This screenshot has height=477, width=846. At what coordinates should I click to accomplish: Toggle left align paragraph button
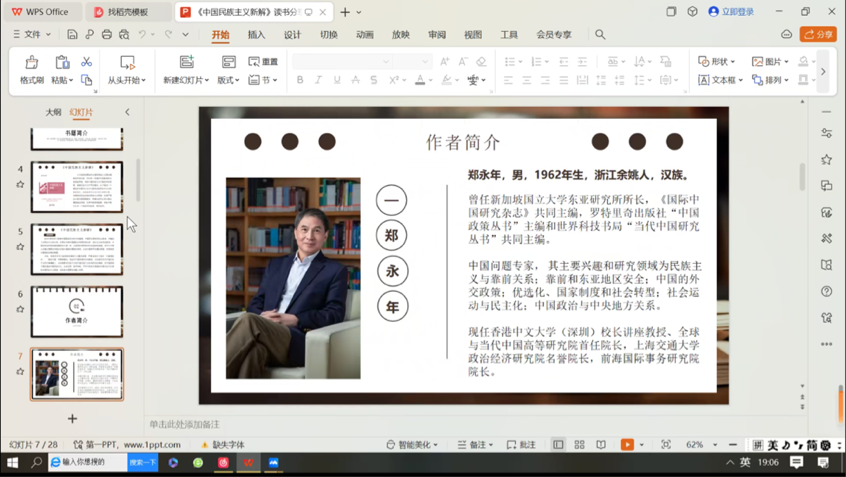tap(508, 80)
